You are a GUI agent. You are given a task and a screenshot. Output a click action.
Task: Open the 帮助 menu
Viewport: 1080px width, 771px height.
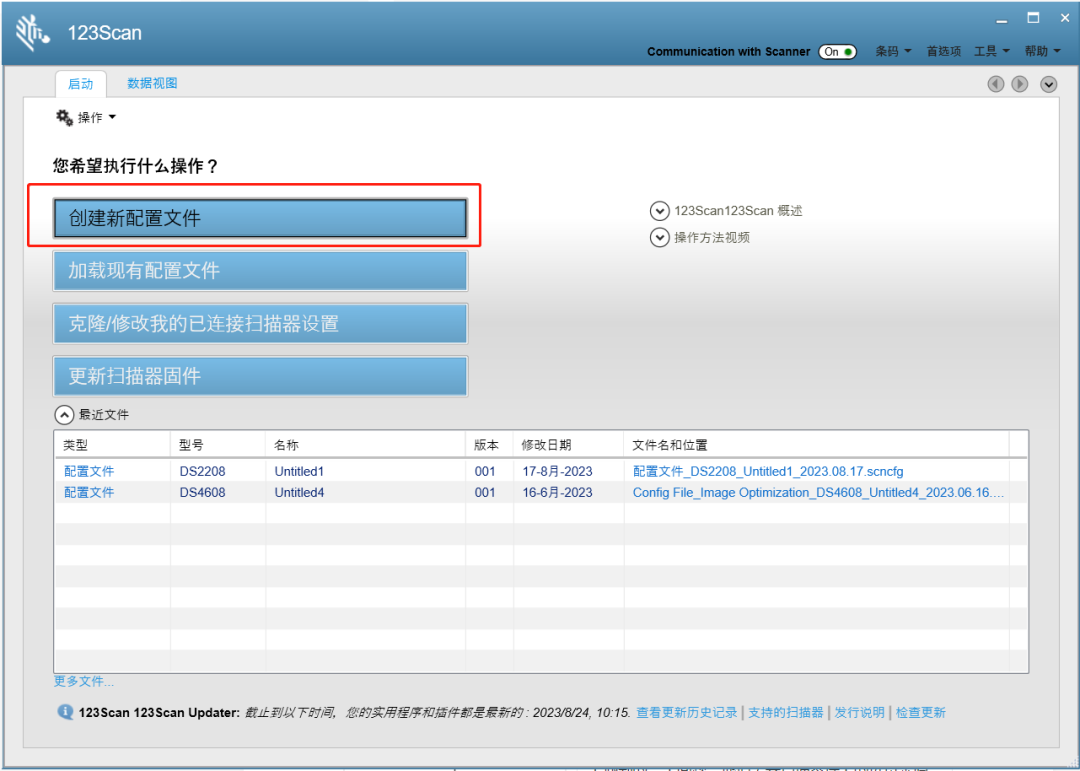[x=1042, y=52]
